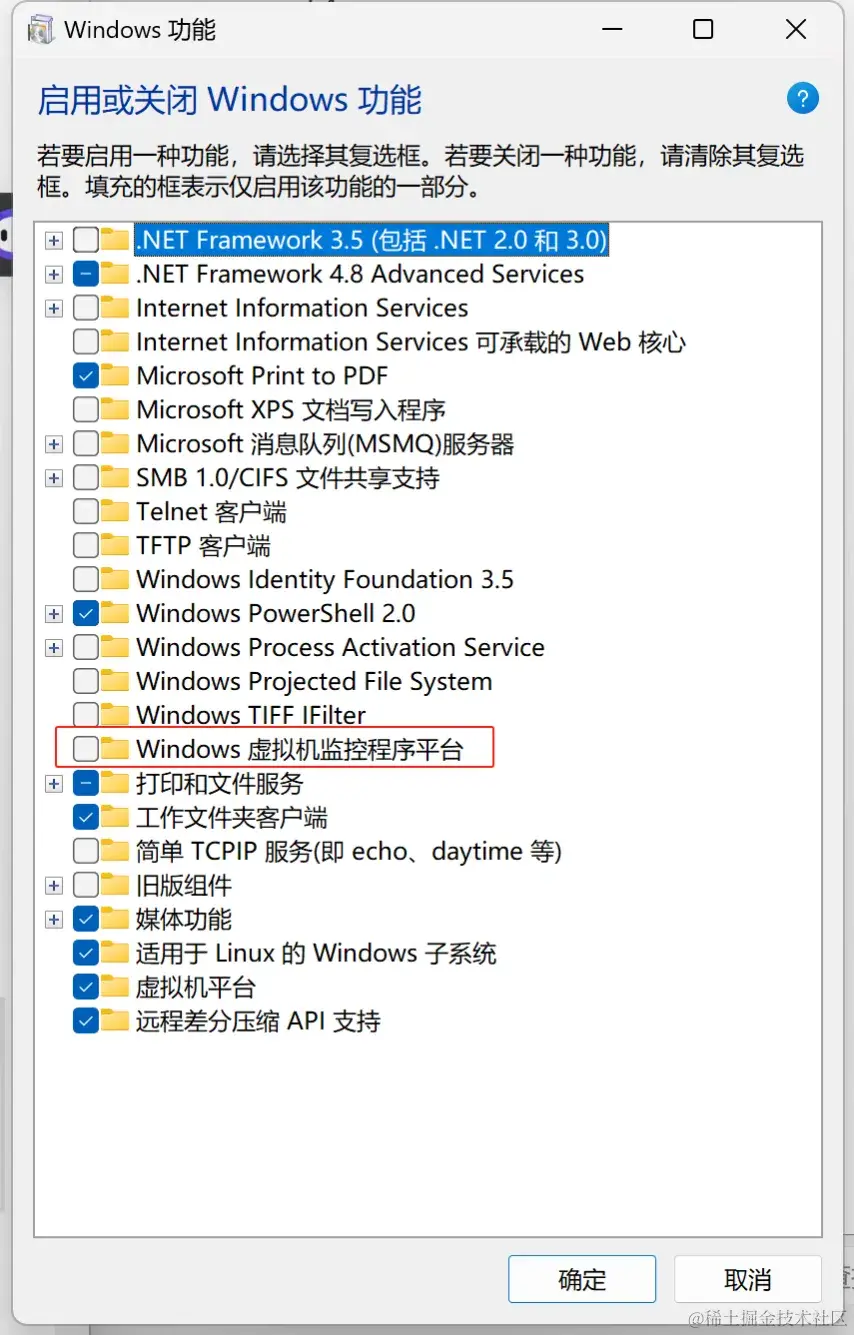Select the 远程差分压缩 API 支持 item
The height and width of the screenshot is (1335, 854).
coord(258,1021)
